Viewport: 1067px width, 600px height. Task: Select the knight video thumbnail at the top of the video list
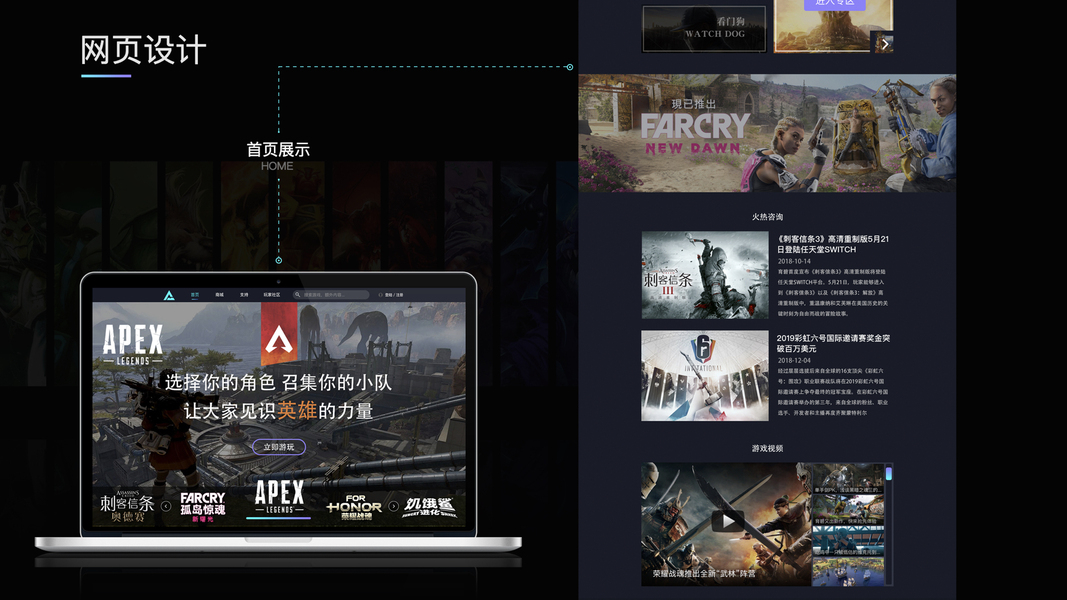click(x=849, y=479)
